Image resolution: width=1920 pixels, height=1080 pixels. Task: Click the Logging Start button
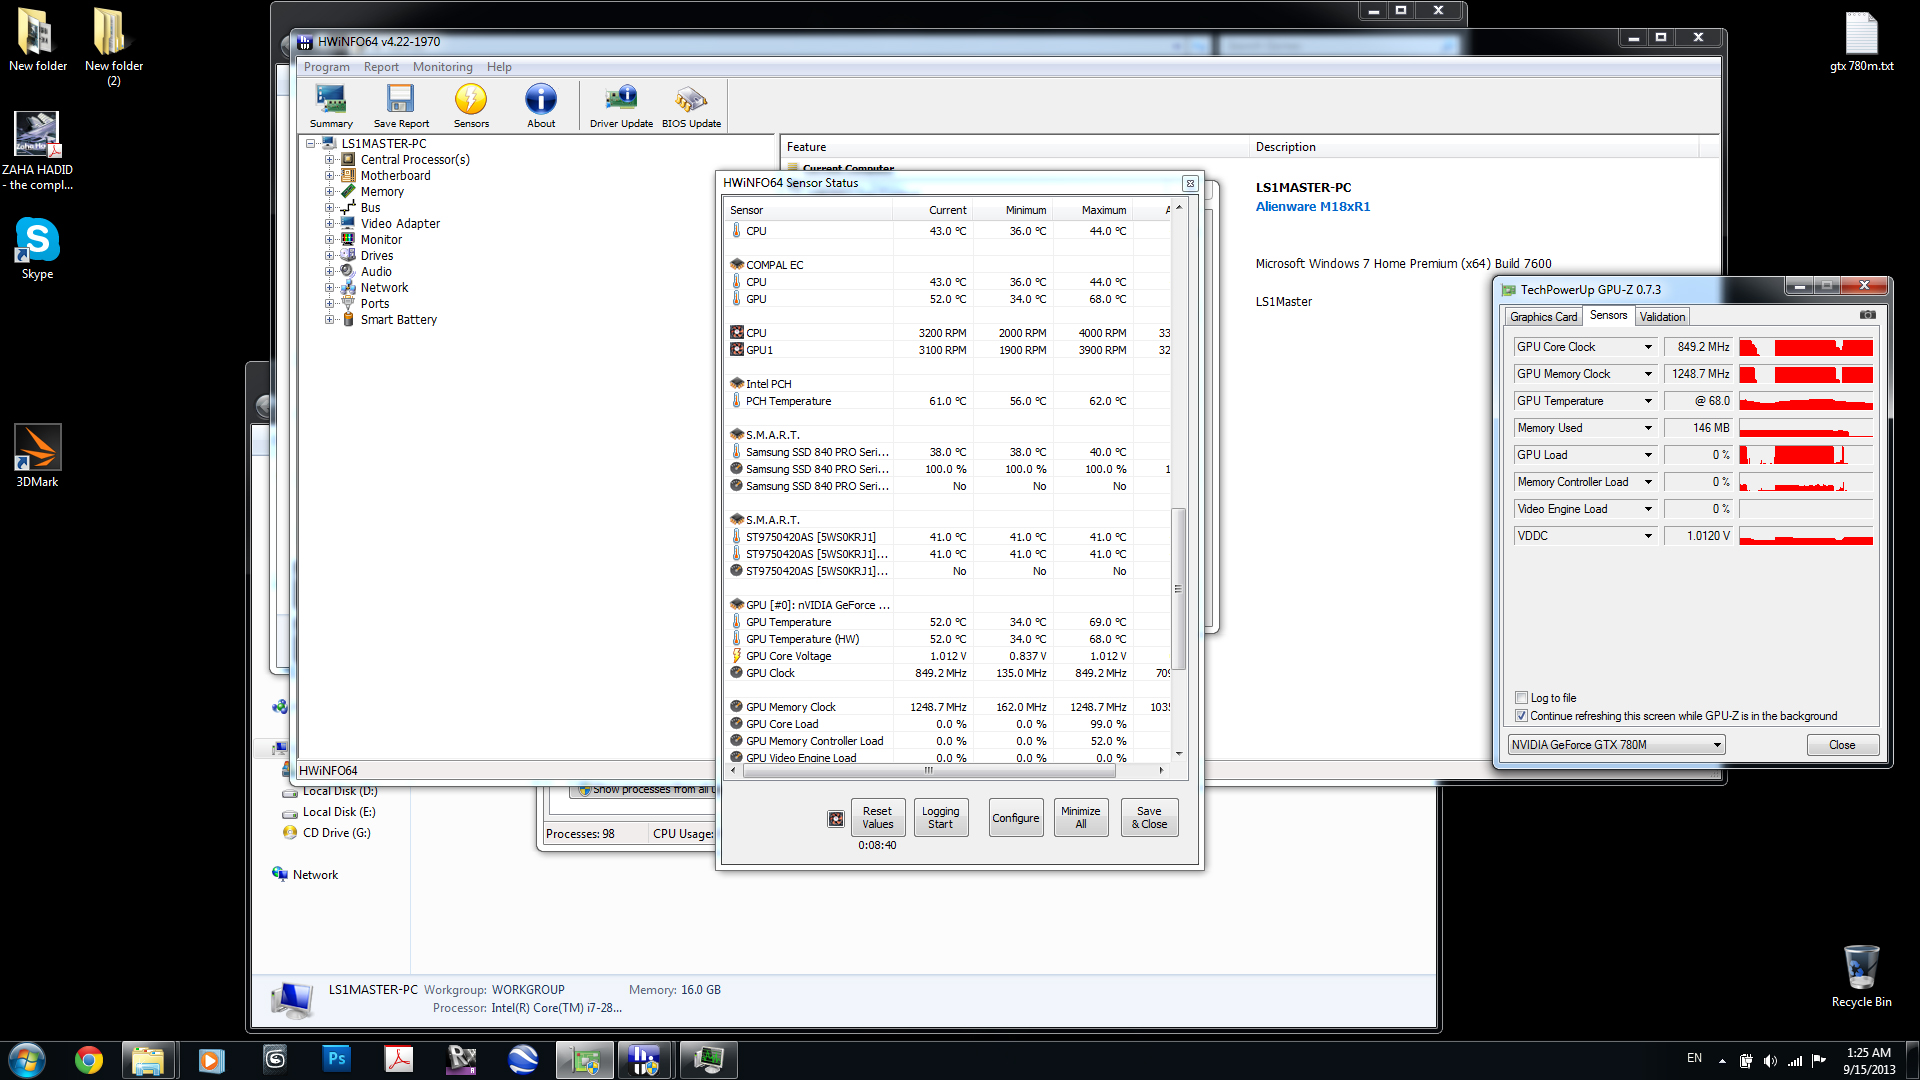[940, 818]
